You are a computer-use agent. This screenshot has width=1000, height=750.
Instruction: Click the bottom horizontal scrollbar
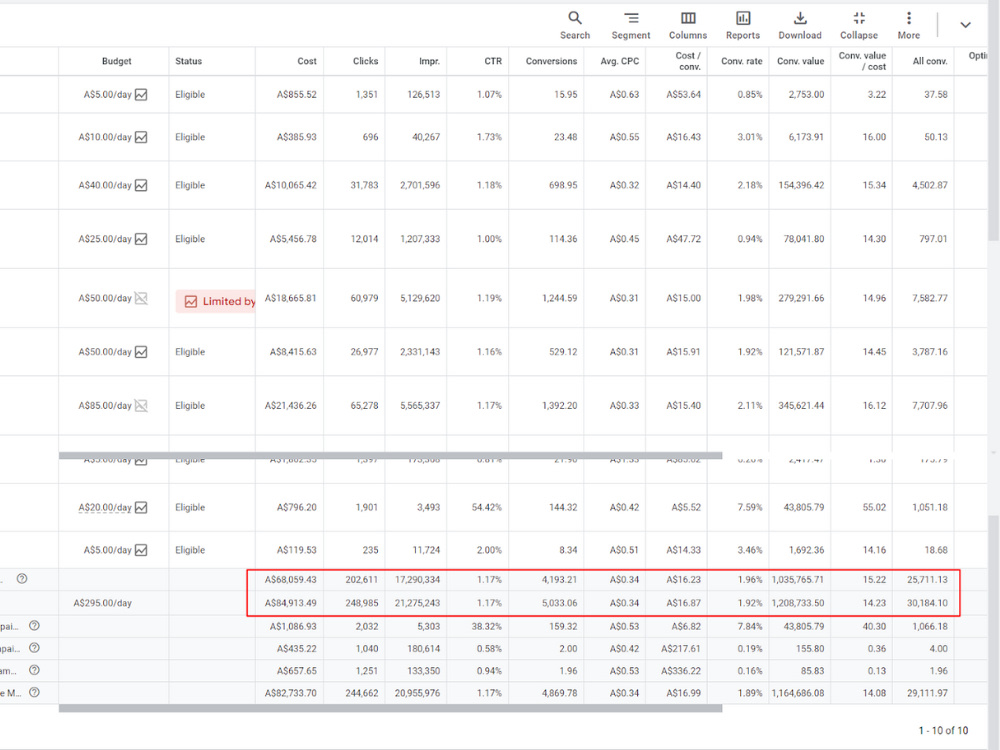390,708
